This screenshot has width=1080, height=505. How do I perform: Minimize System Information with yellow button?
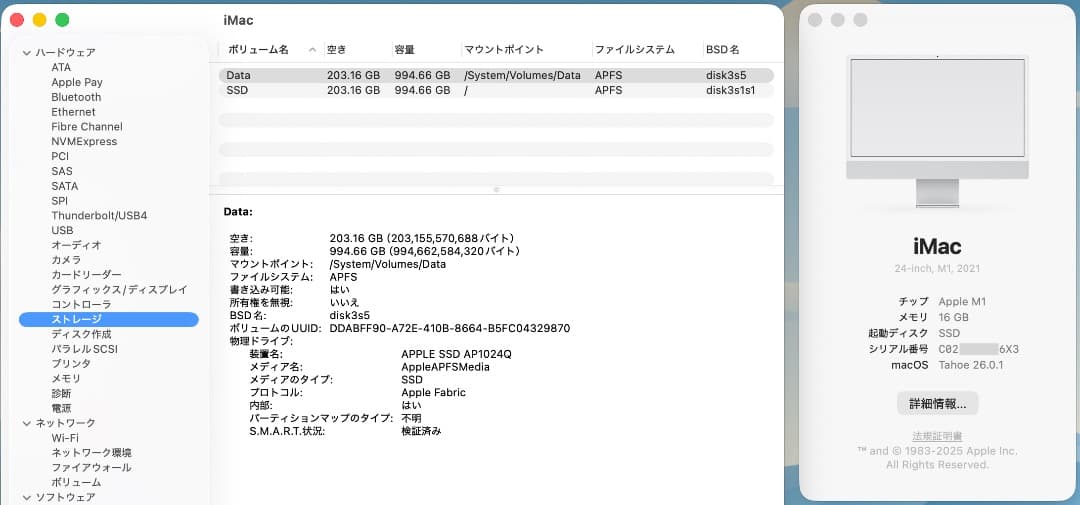(40, 20)
